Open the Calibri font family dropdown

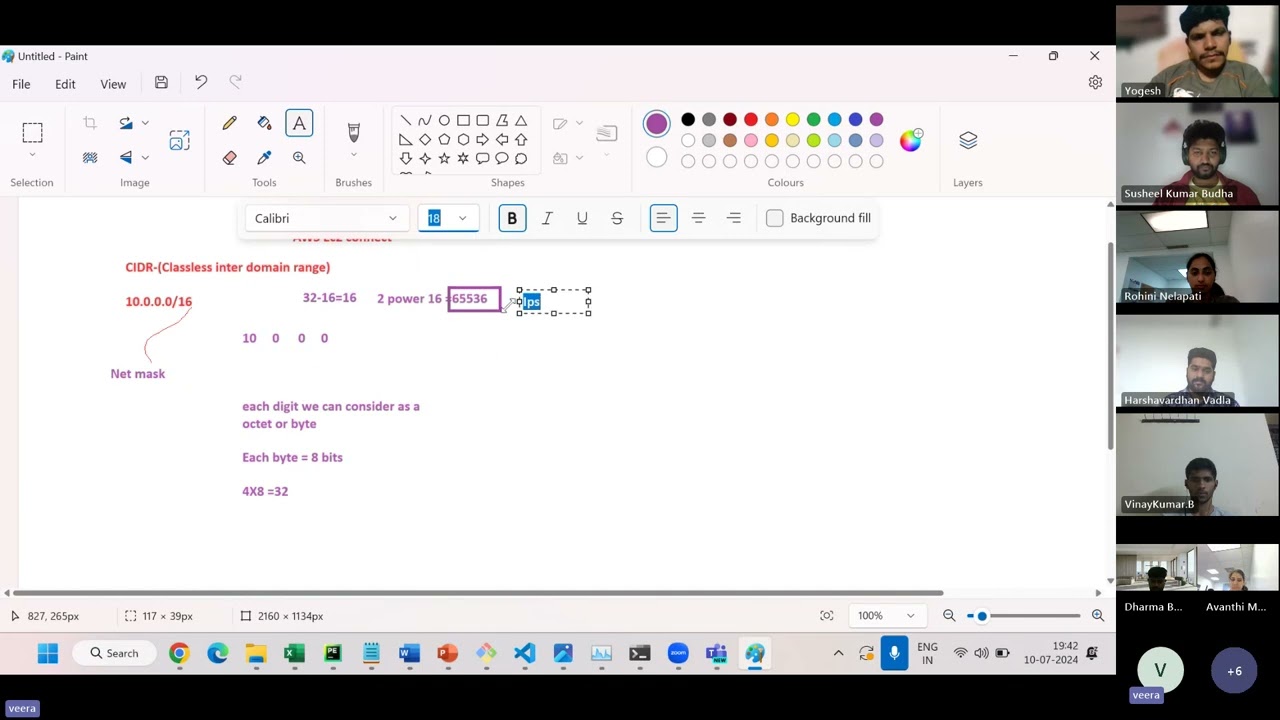(326, 218)
